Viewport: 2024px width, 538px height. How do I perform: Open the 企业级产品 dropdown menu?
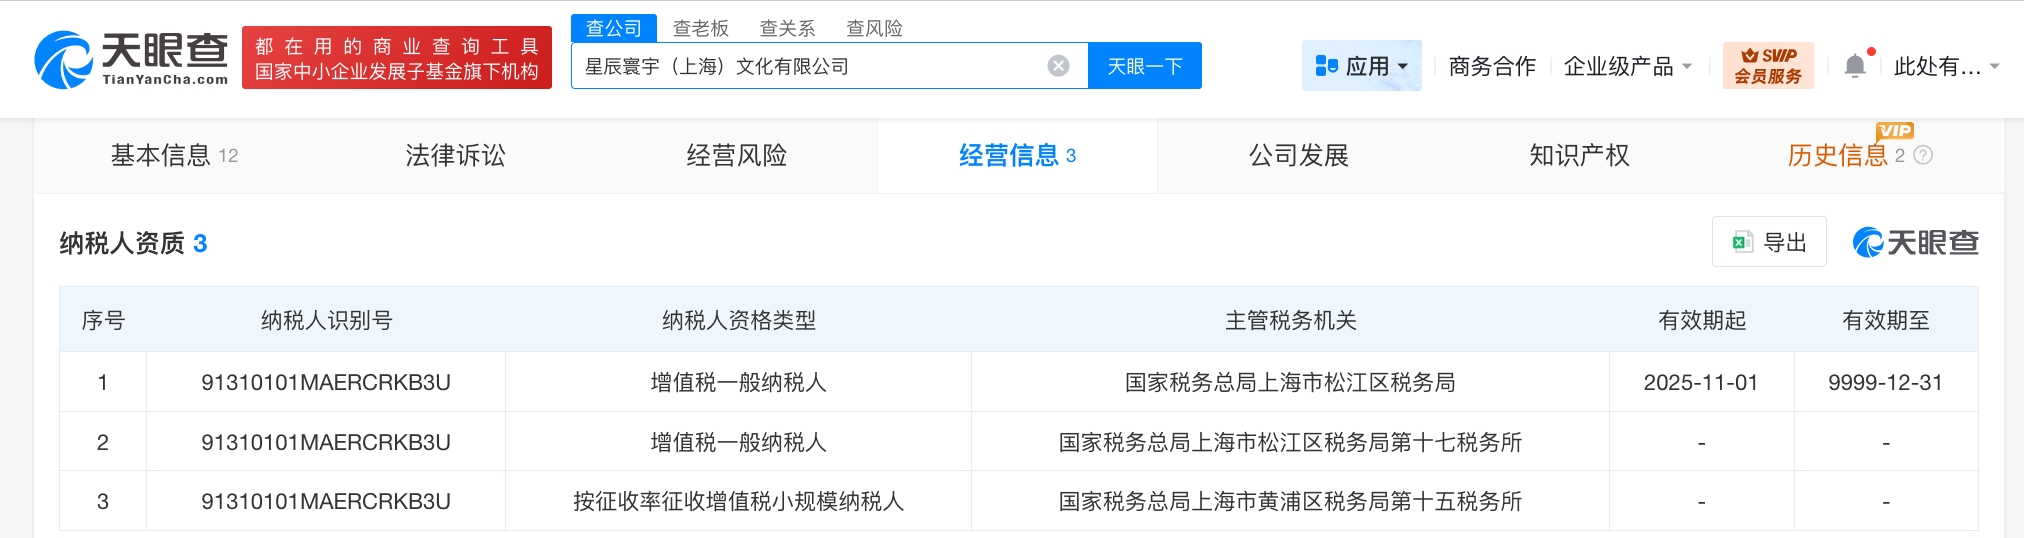1627,66
